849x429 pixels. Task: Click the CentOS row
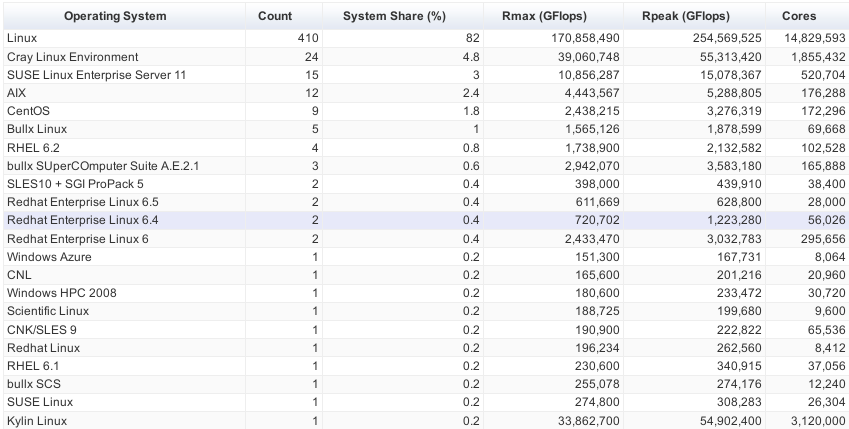tap(426, 111)
